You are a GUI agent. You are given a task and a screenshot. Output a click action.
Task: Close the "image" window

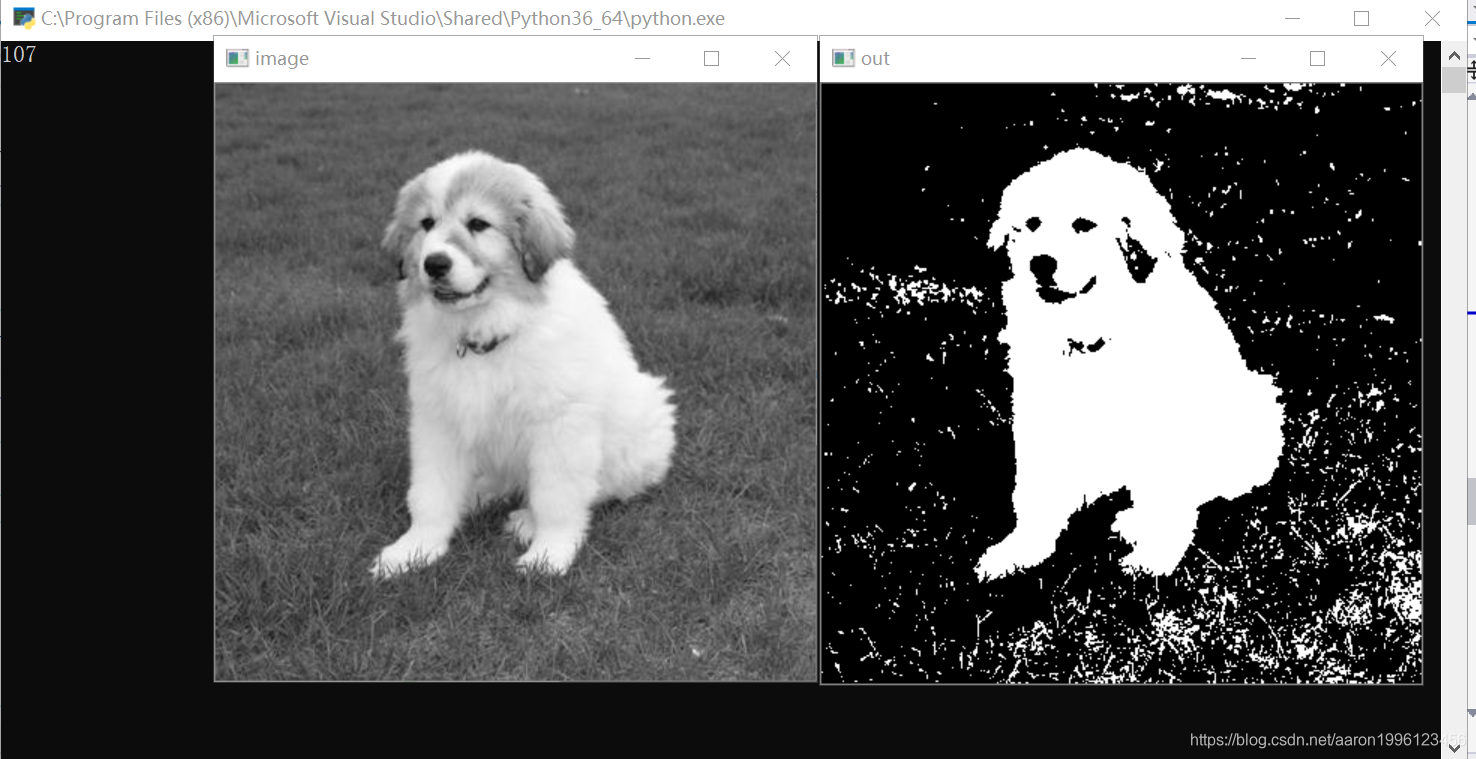coord(782,59)
